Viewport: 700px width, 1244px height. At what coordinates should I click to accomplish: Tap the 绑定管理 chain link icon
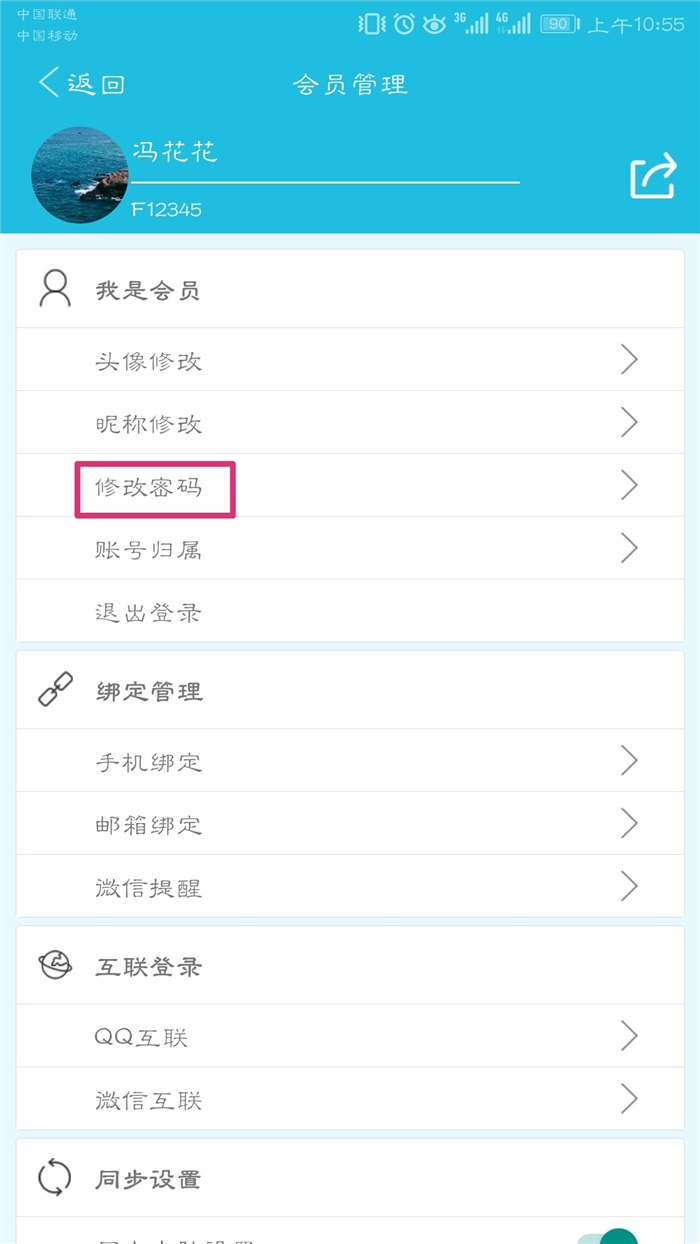pos(55,690)
